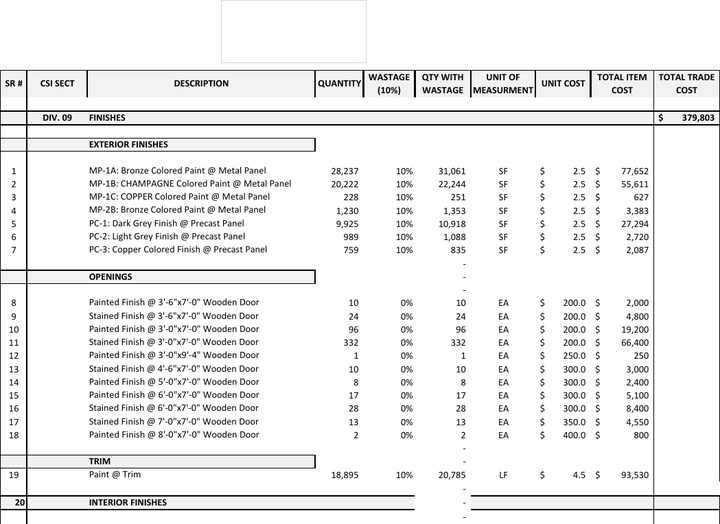The image size is (720, 524).
Task: Click the EXTERIOR FINISHES section heading
Action: click(129, 145)
